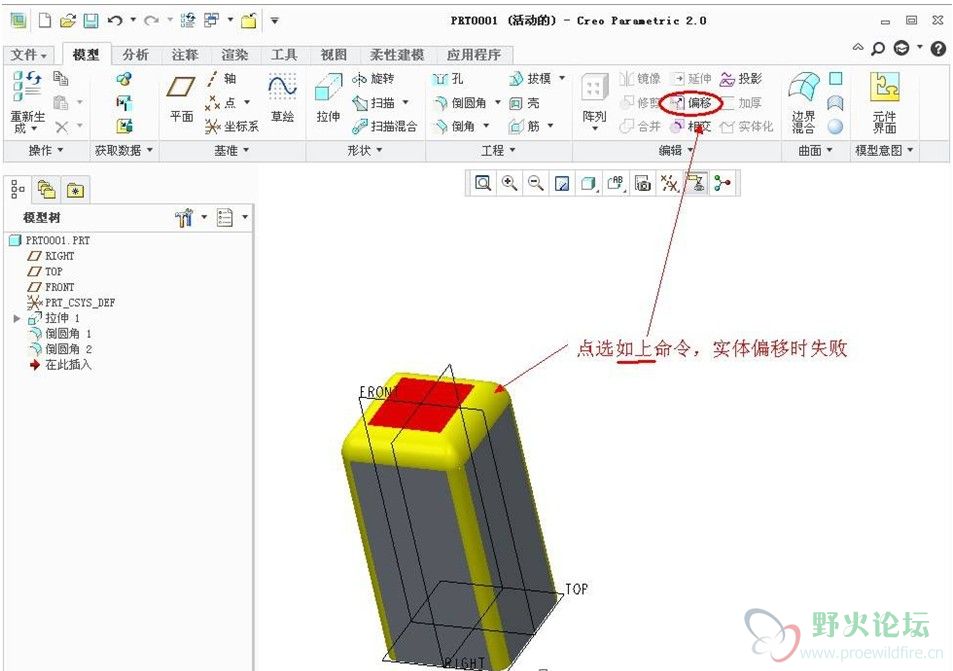Expand the 基准 group dropdown
The height and width of the screenshot is (671, 953).
point(232,150)
